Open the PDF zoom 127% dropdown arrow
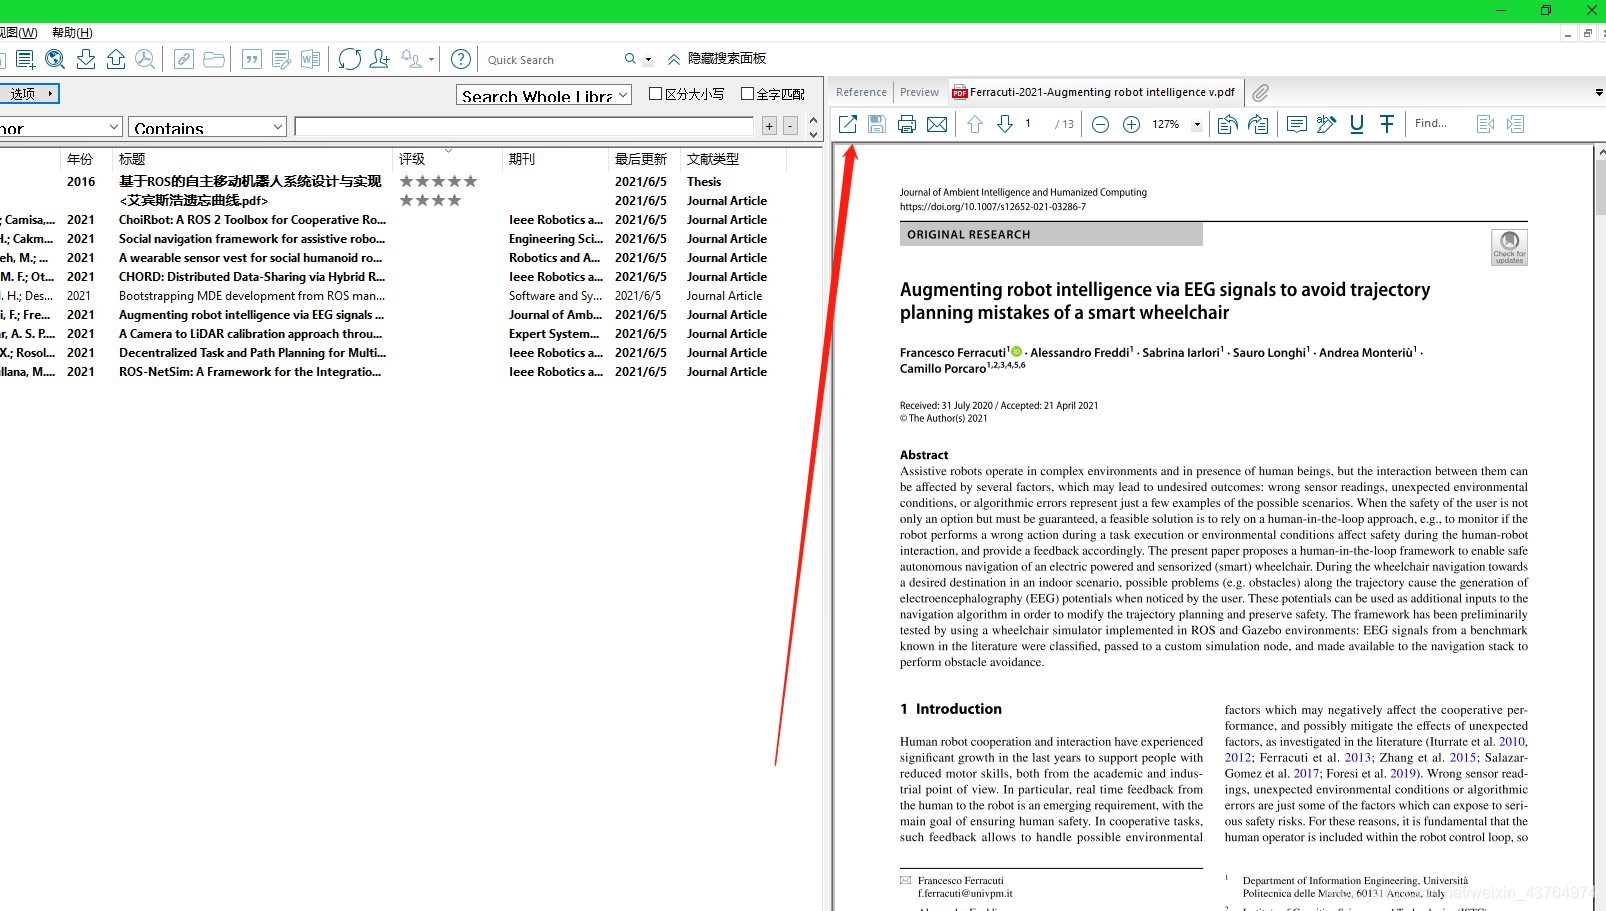This screenshot has width=1606, height=911. (1197, 125)
